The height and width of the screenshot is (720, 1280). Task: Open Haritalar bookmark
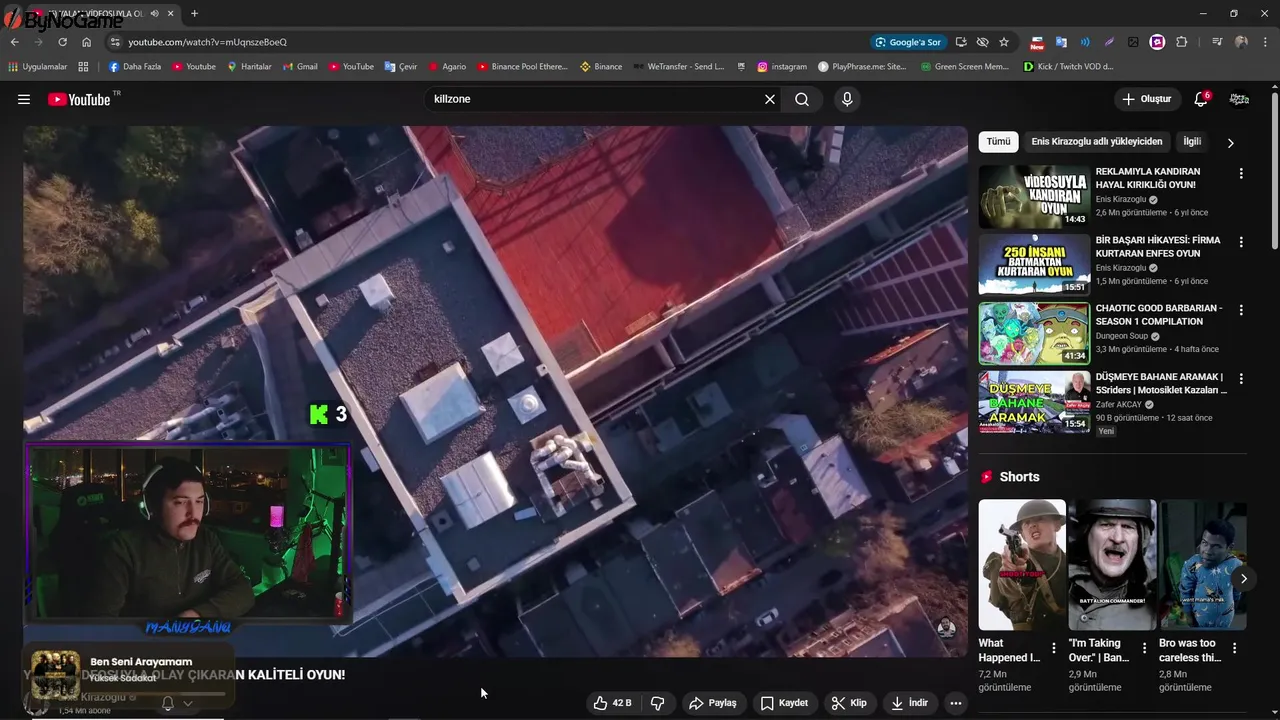tap(249, 67)
